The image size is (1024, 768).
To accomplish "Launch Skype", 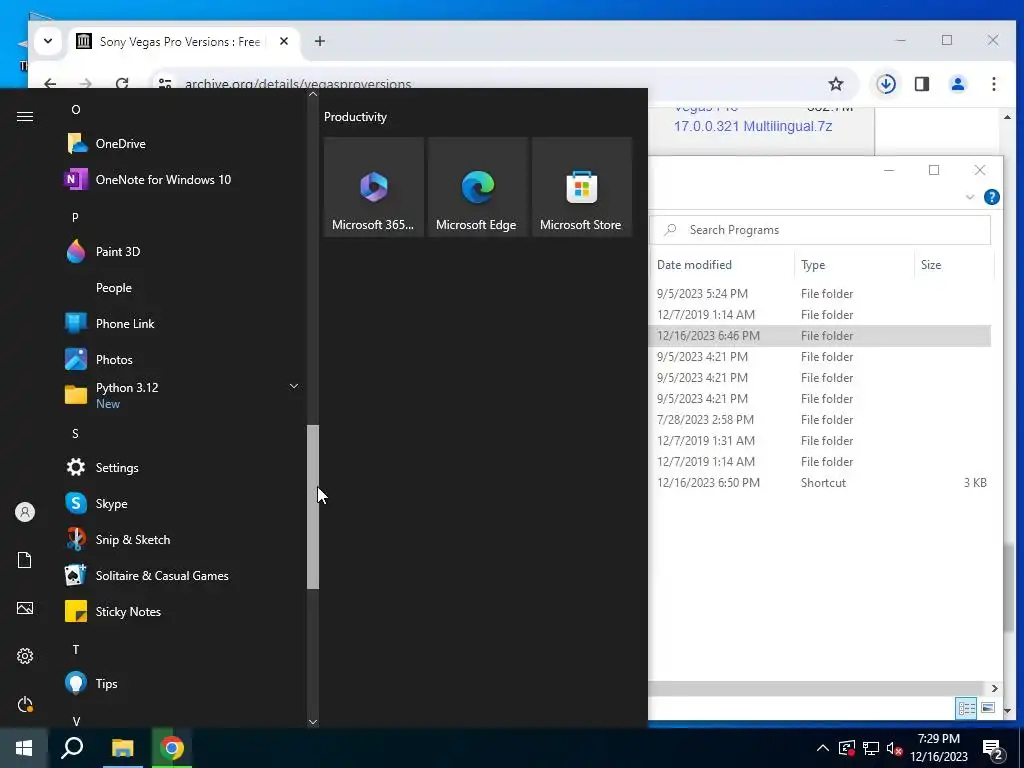I will click(182, 504).
